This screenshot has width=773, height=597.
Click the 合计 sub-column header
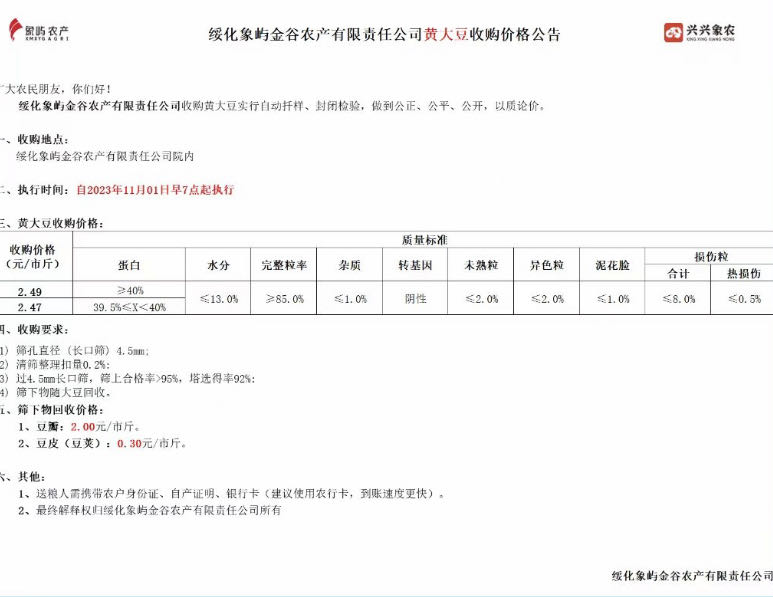tap(678, 274)
